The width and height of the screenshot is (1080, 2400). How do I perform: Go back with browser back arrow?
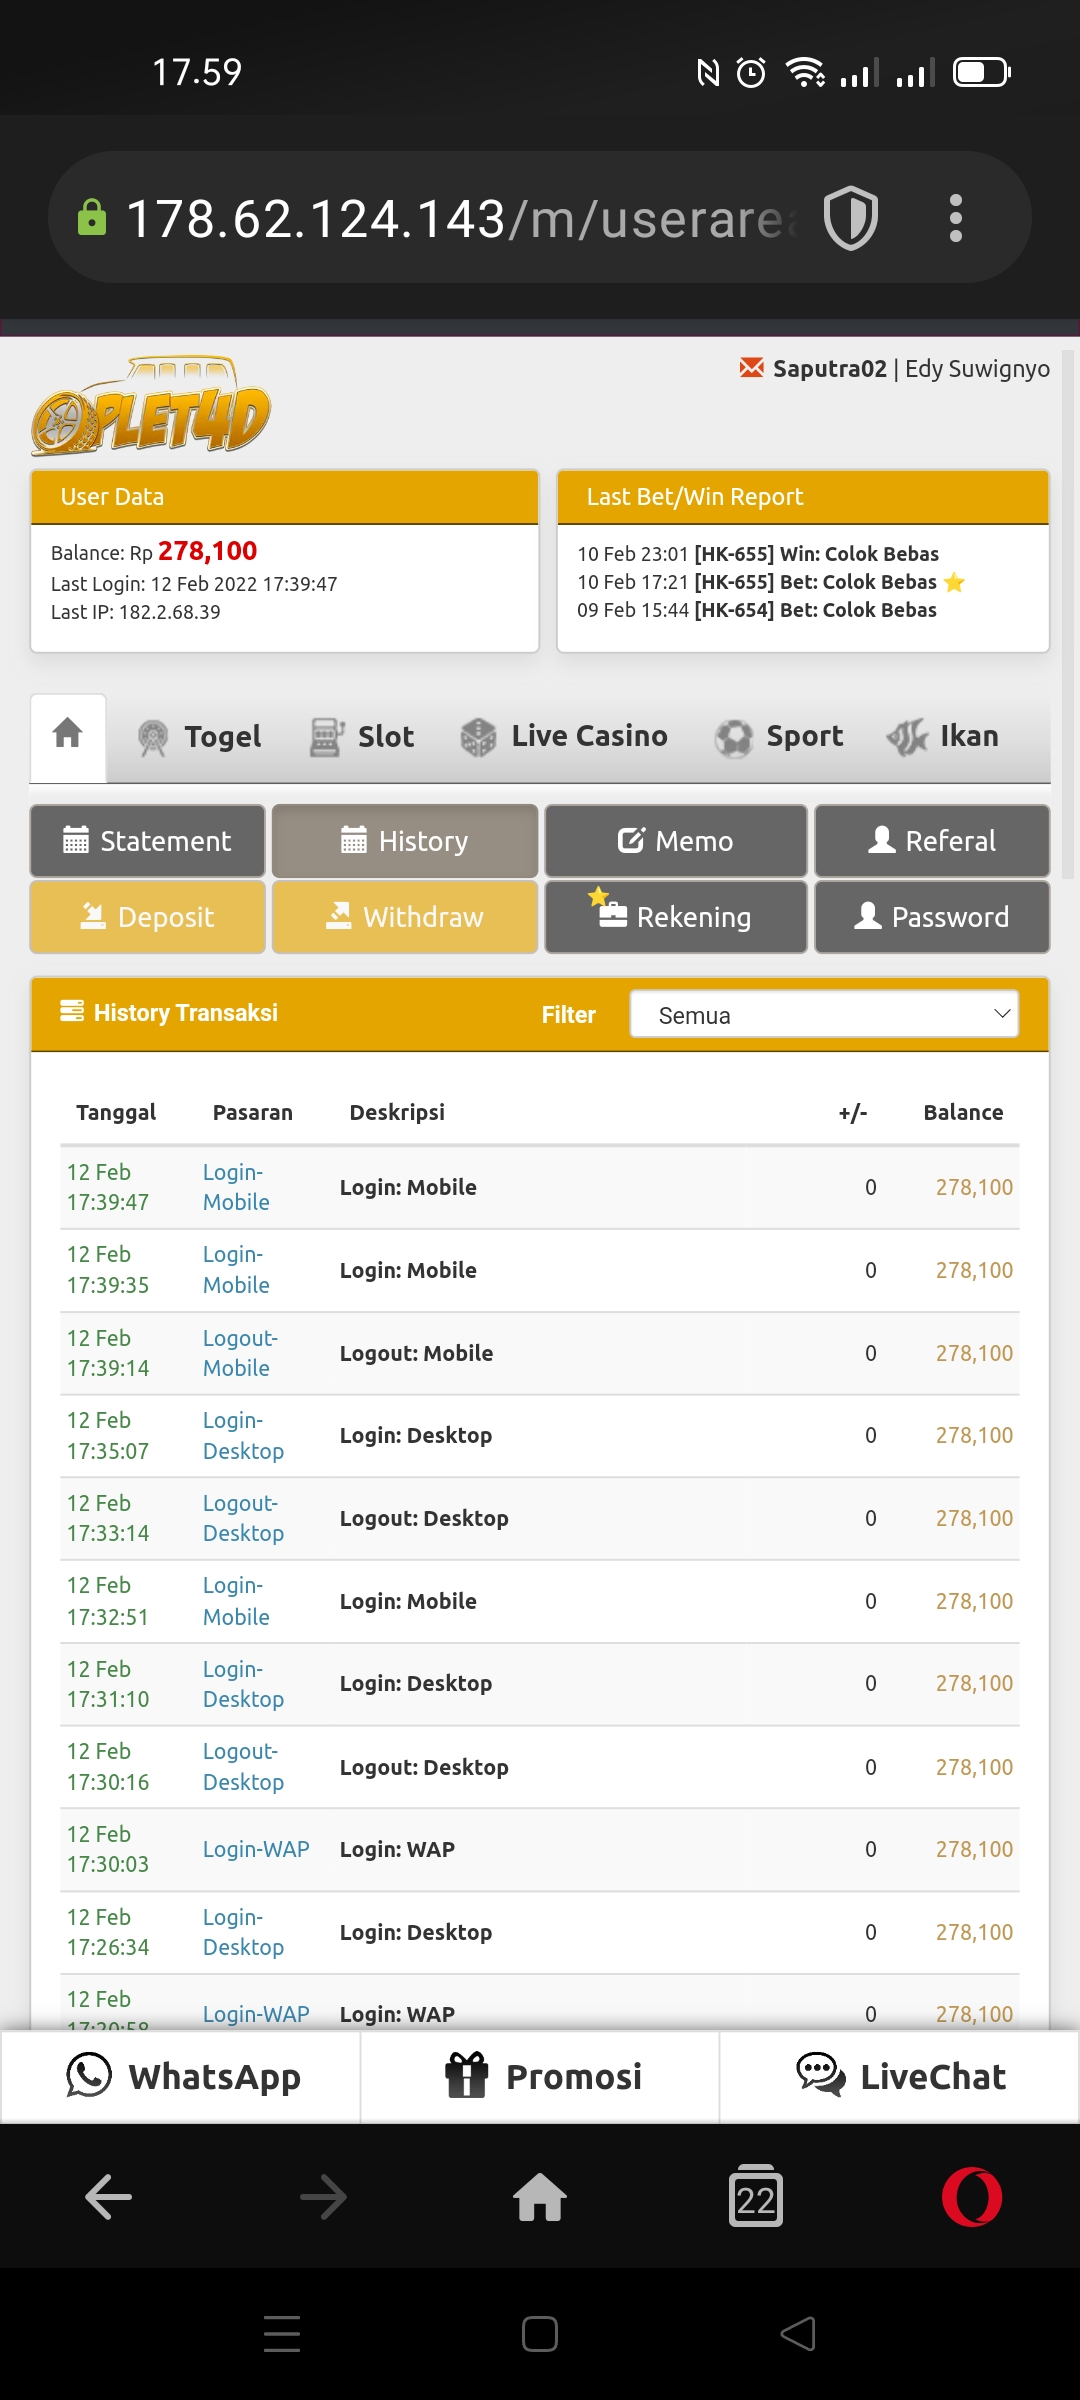[x=108, y=2197]
